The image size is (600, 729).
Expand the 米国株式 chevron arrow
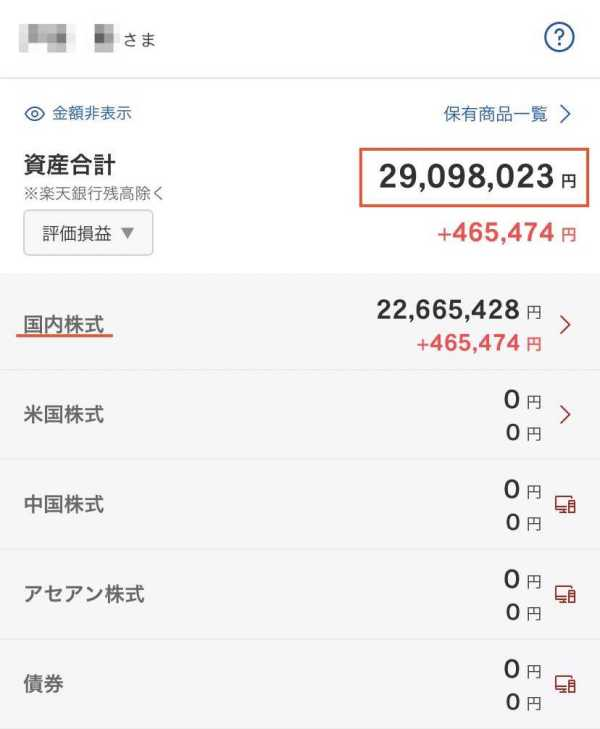pos(565,414)
